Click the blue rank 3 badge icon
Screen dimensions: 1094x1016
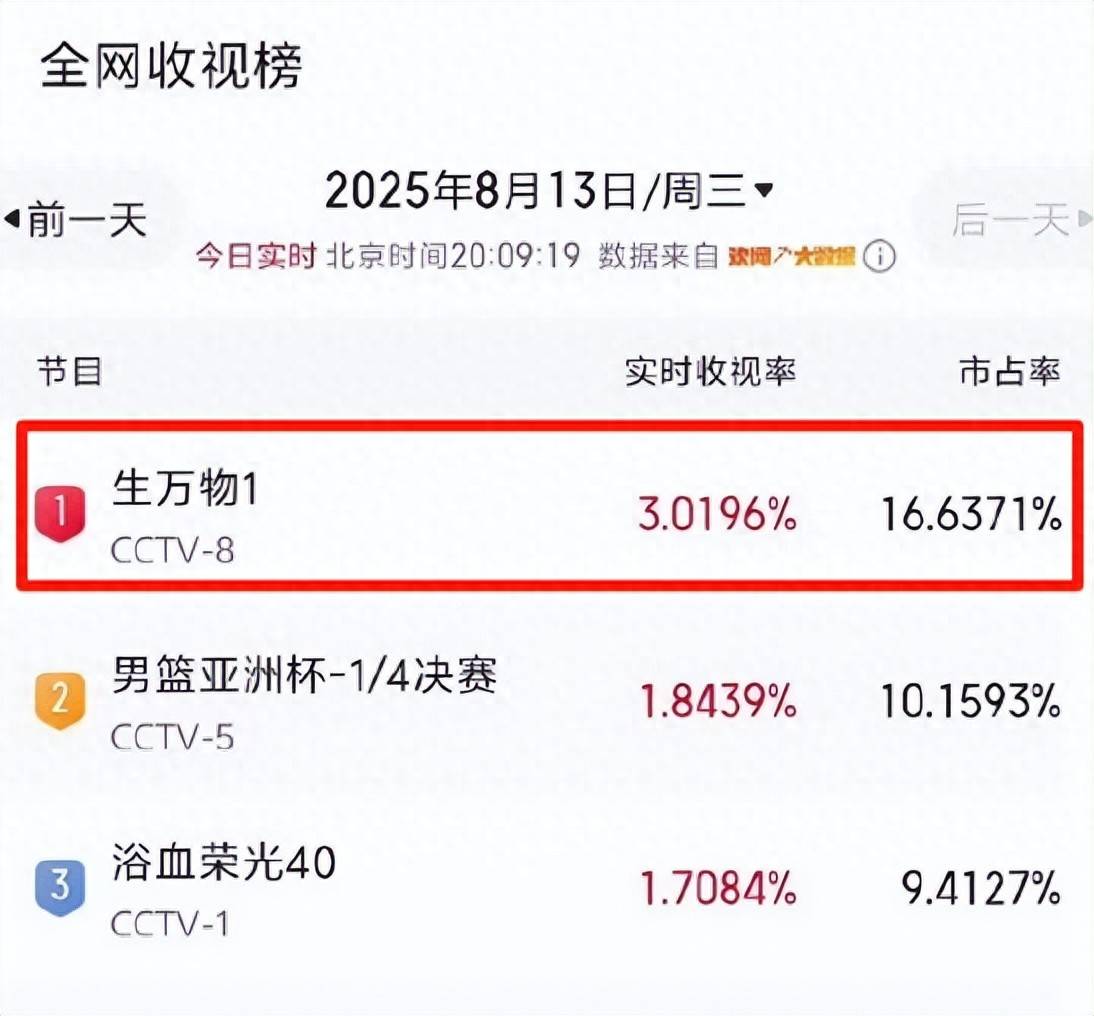click(x=60, y=887)
